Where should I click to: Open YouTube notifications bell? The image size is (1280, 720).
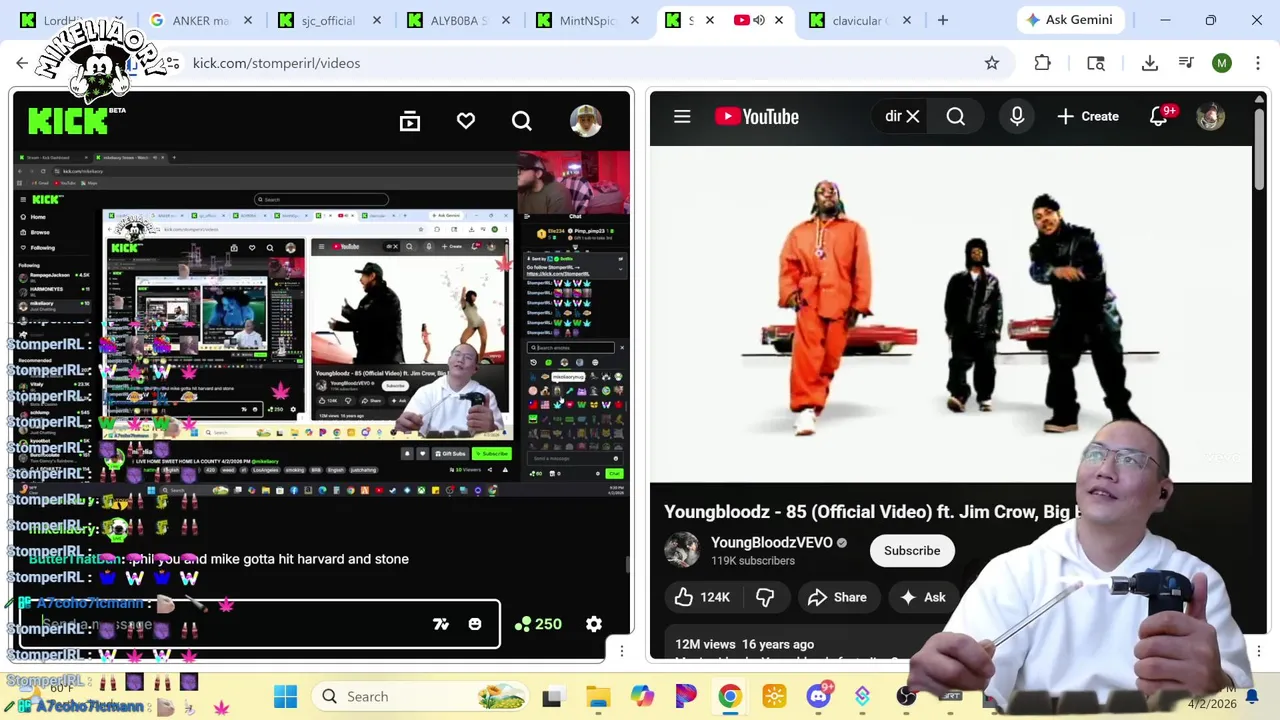[1160, 116]
